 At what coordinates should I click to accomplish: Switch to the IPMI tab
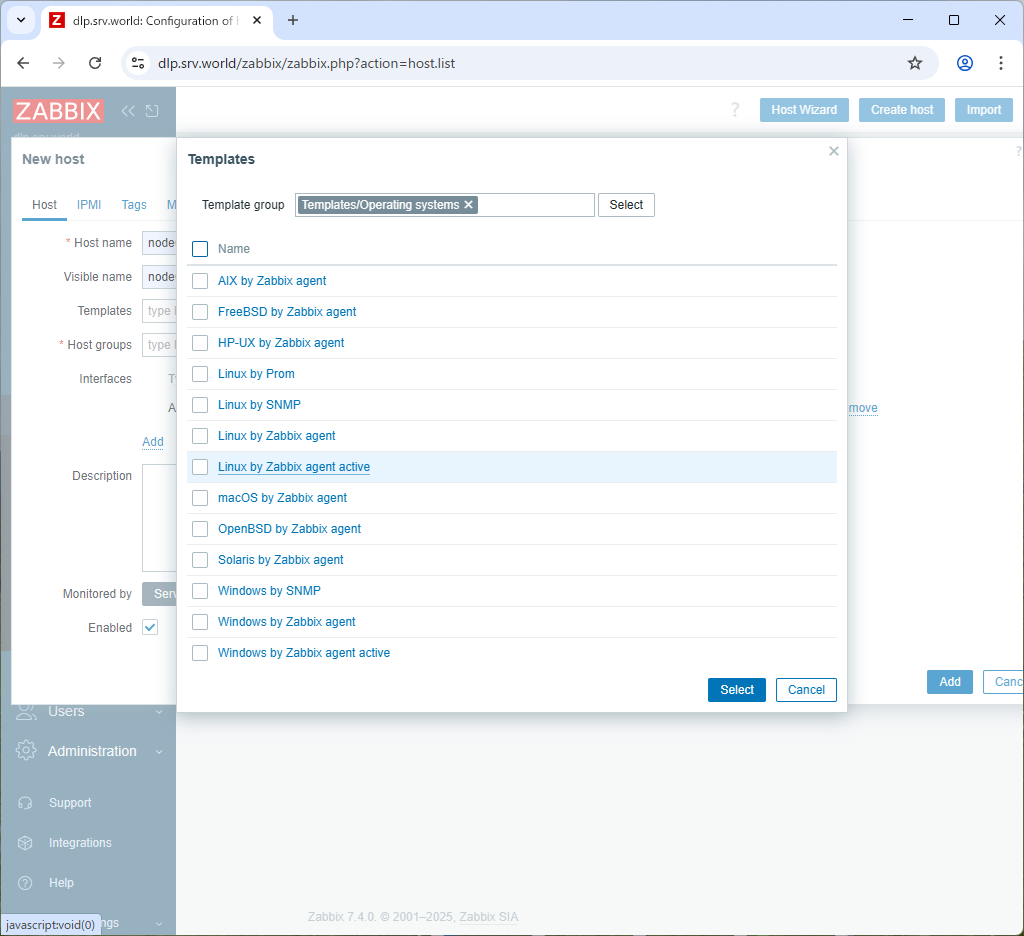coord(89,204)
